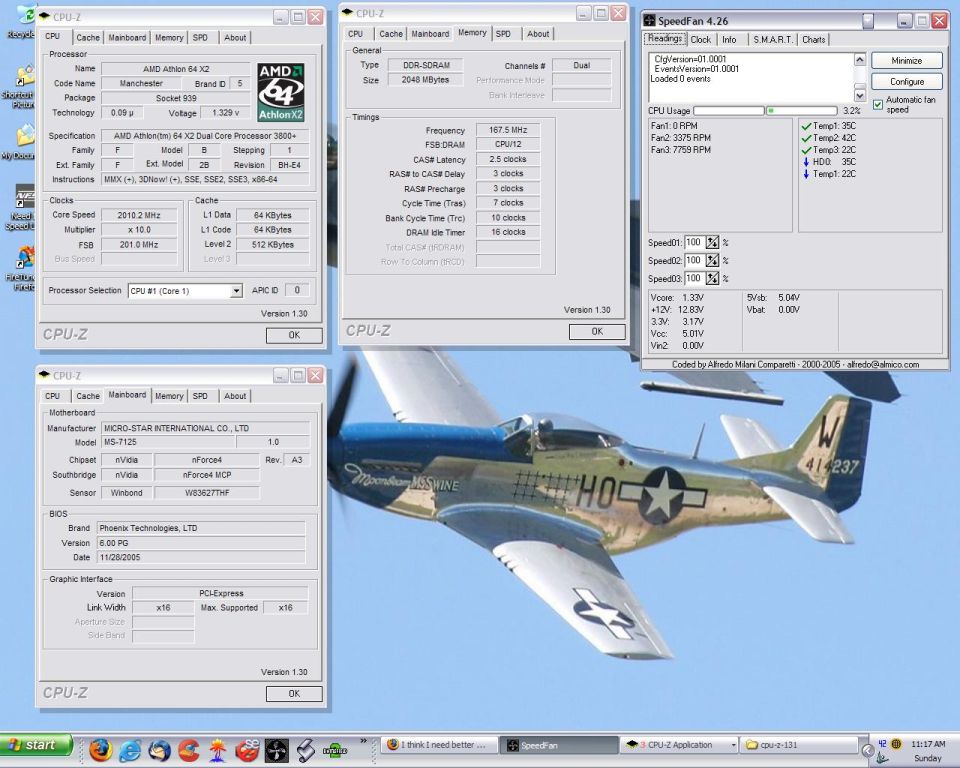Viewport: 960px width, 768px height.
Task: Click the CPU Usage progress bar with green segment
Action: click(801, 111)
